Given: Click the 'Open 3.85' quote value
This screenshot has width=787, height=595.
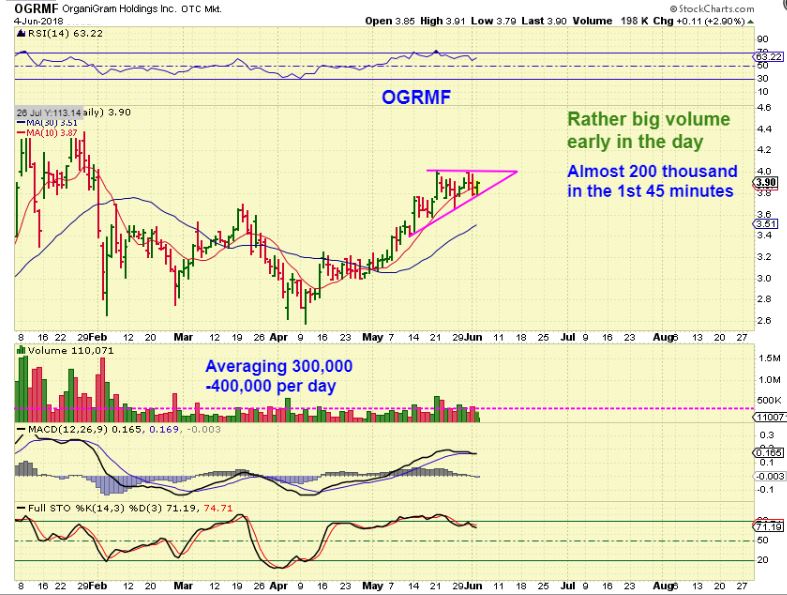Looking at the screenshot, I should pos(390,21).
